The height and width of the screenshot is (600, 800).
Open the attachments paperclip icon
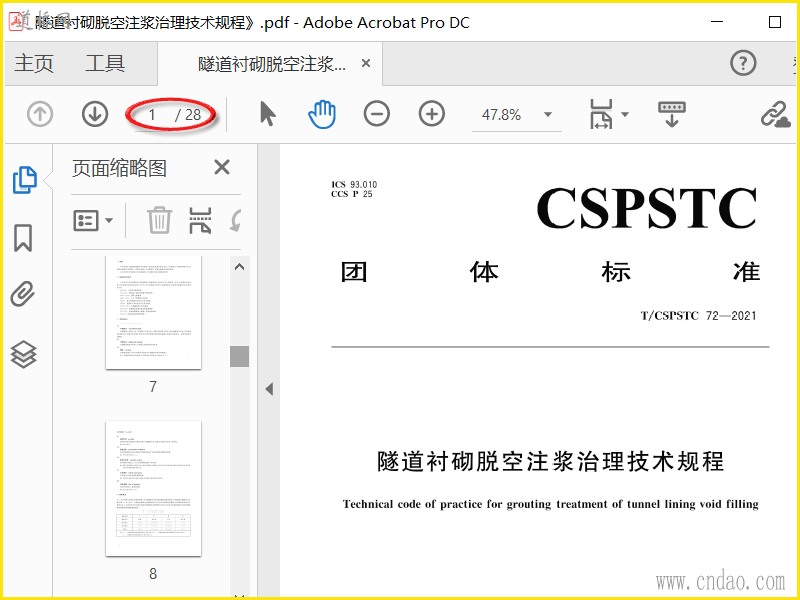23,294
